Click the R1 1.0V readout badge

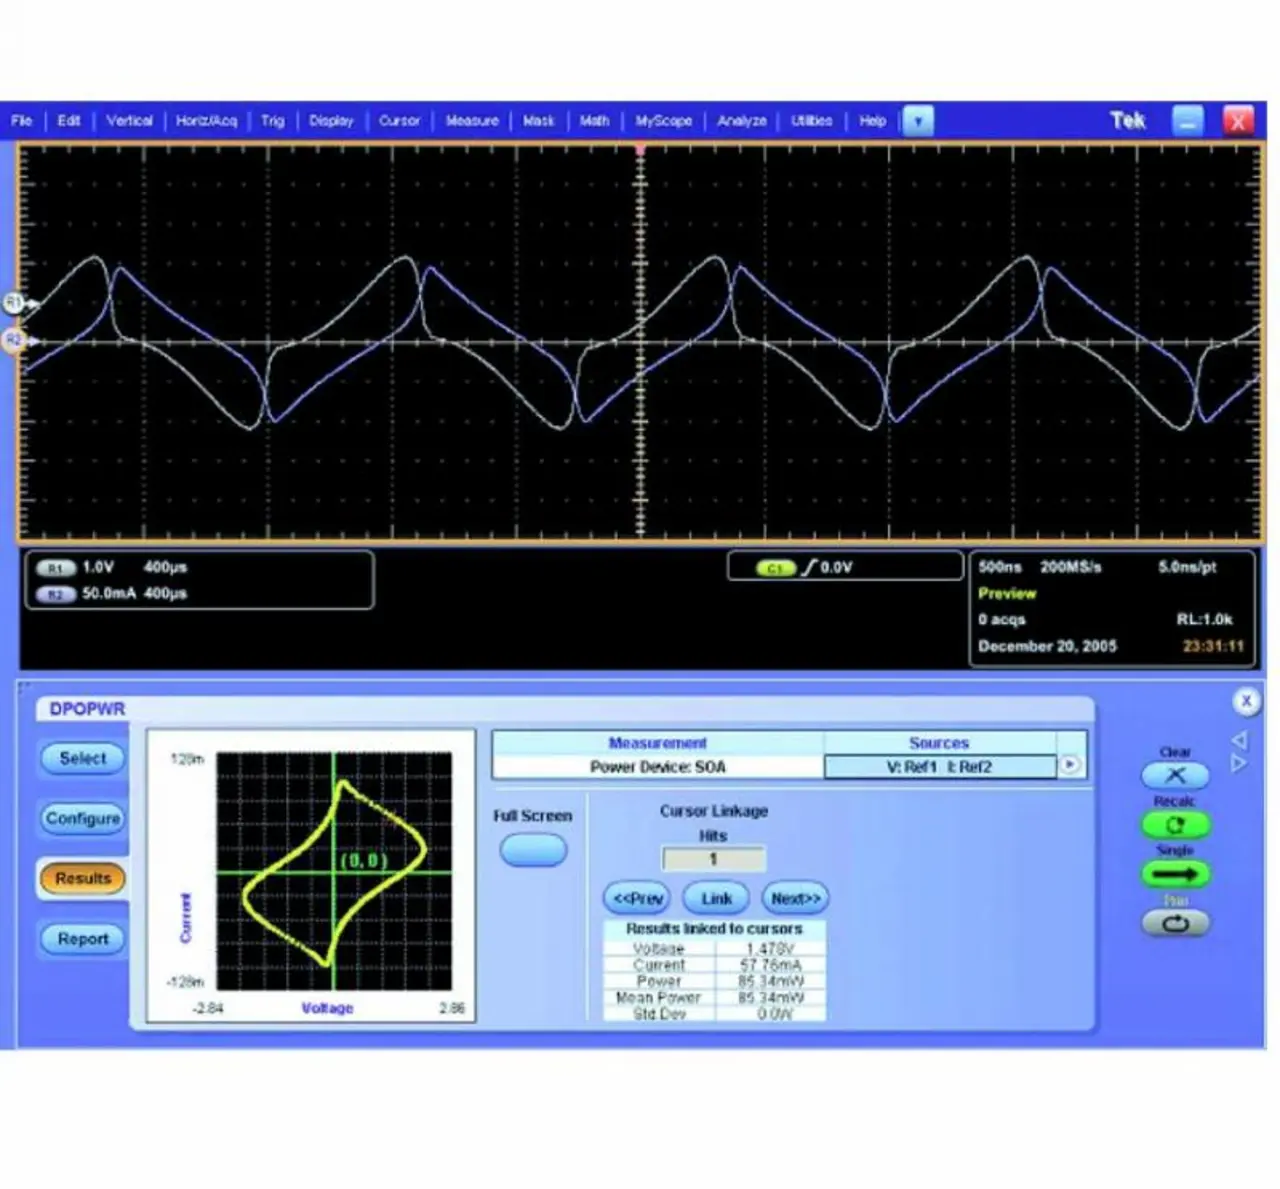(x=56, y=568)
